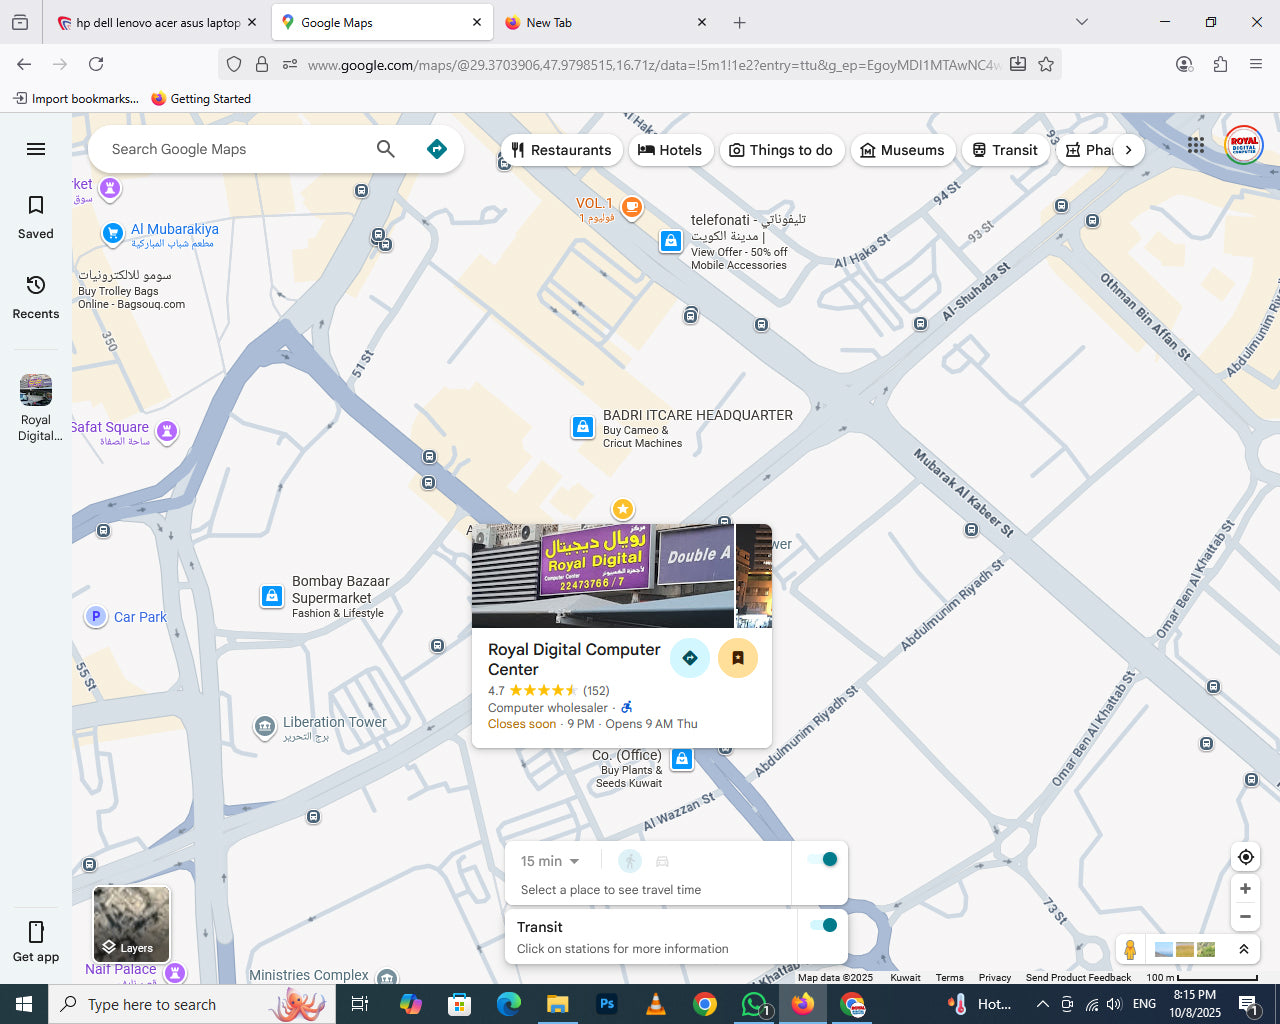Image resolution: width=1280 pixels, height=1024 pixels.
Task: Click the zoom in plus button
Action: pos(1245,889)
